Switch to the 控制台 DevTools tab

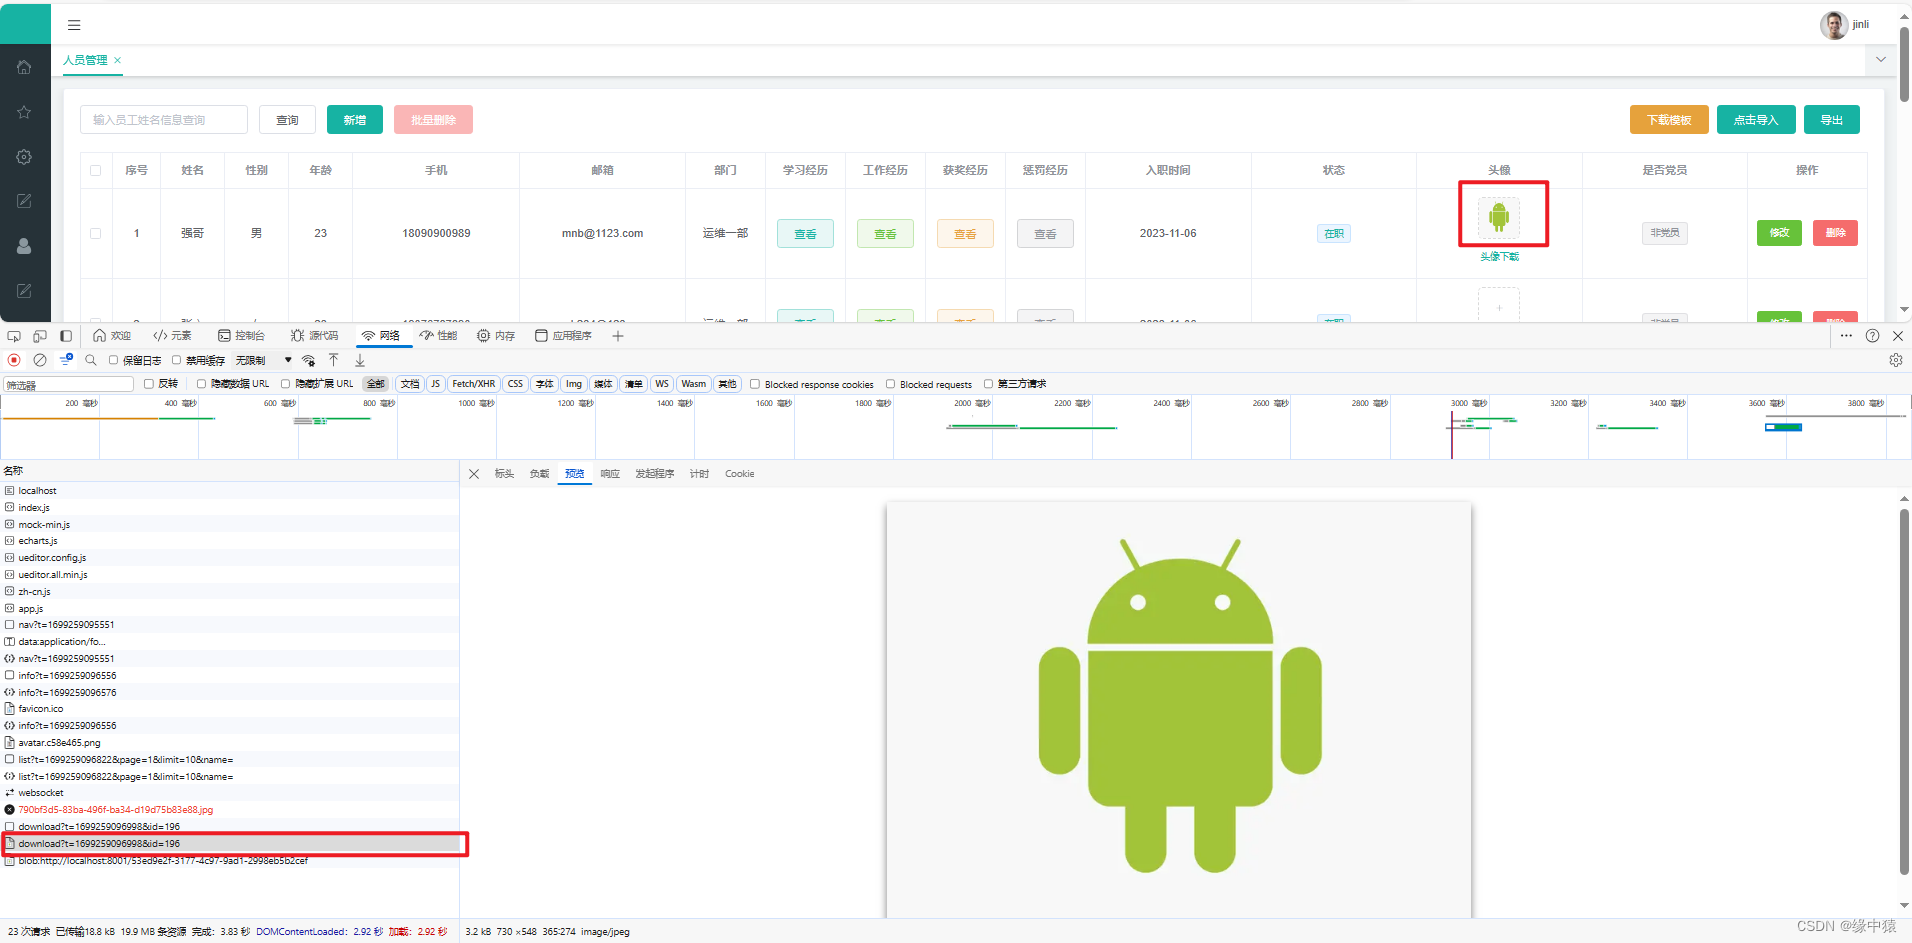(242, 336)
